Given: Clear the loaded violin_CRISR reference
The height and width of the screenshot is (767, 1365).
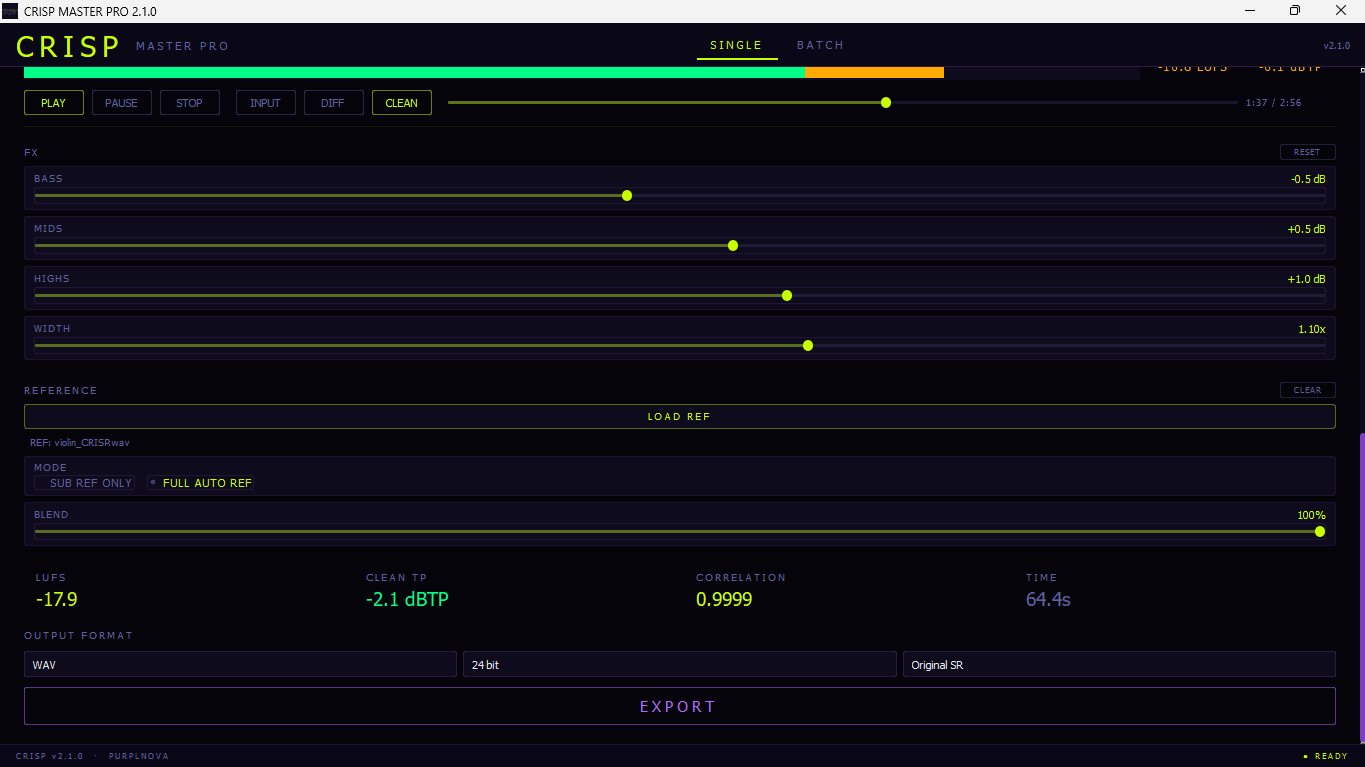Looking at the screenshot, I should coord(1307,389).
